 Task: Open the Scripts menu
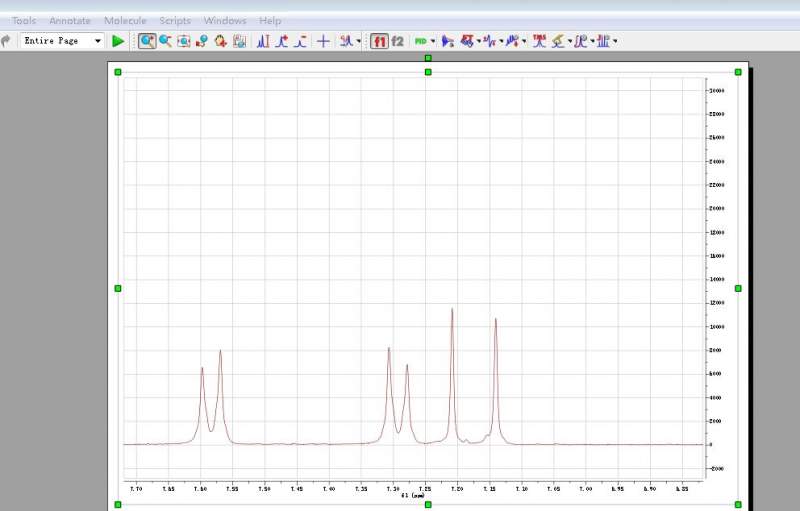(x=175, y=20)
